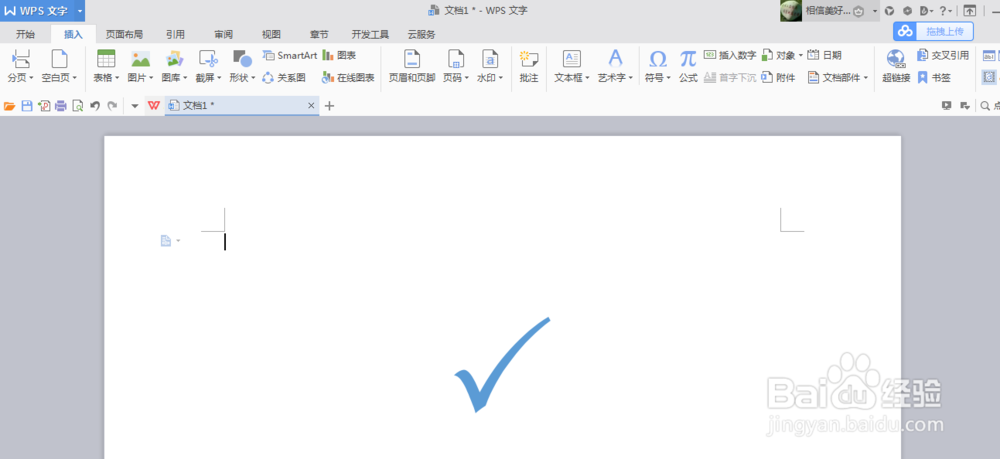This screenshot has height=459, width=1000.
Task: Click the Object (对象) button
Action: [x=782, y=55]
